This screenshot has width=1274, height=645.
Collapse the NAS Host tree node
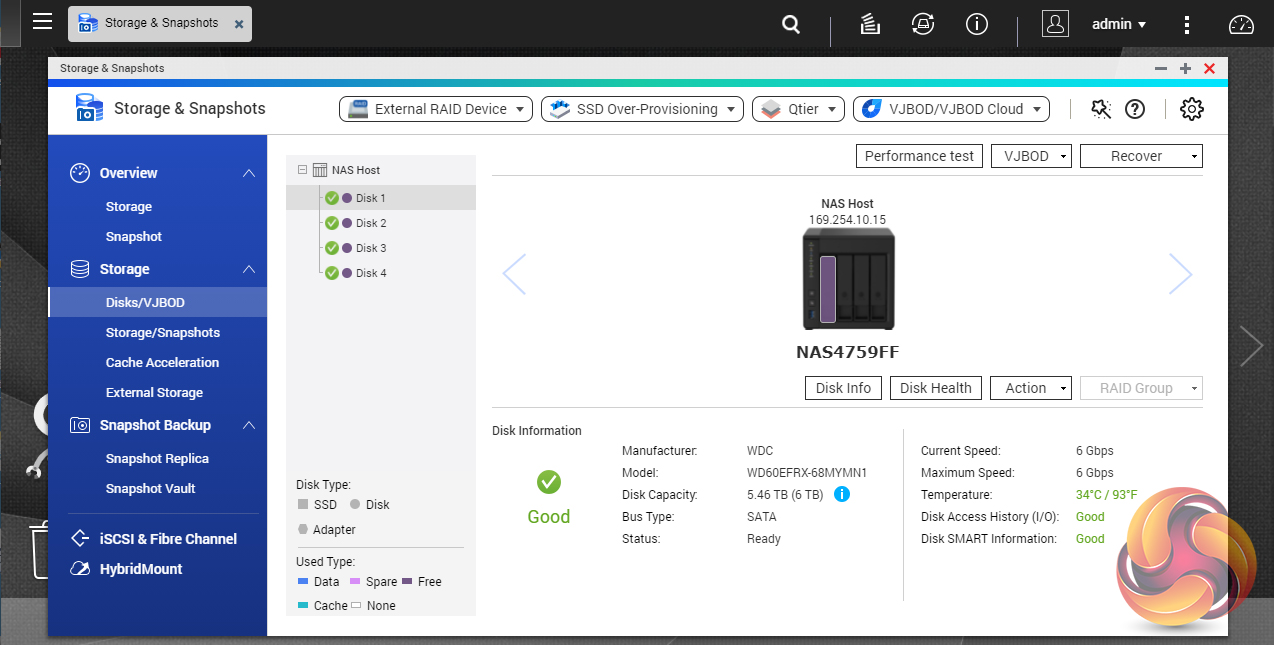(x=303, y=170)
